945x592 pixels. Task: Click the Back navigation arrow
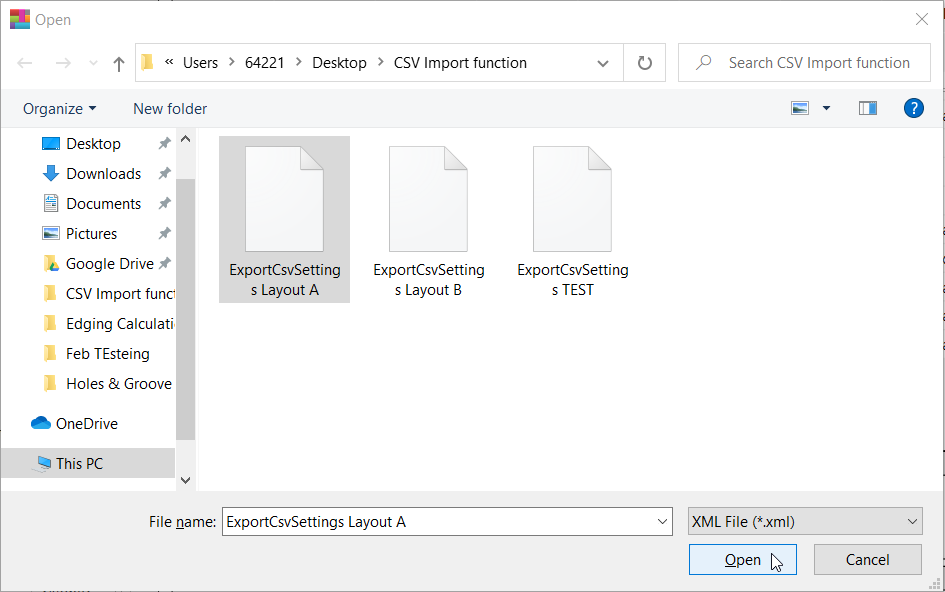pyautogui.click(x=25, y=63)
